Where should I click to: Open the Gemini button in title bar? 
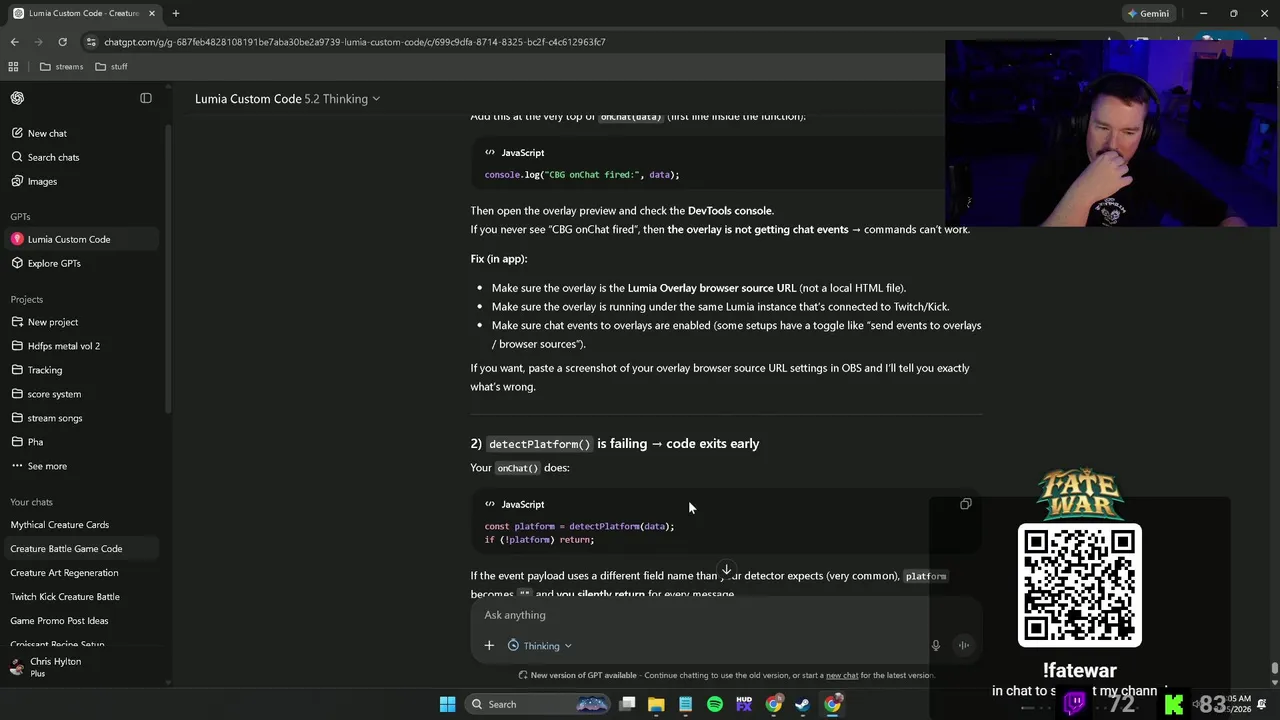coord(1148,13)
